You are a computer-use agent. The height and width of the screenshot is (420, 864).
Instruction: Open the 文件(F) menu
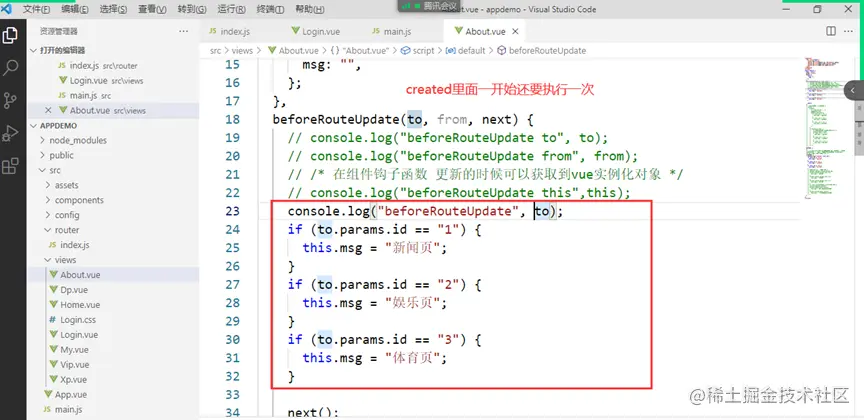36,9
